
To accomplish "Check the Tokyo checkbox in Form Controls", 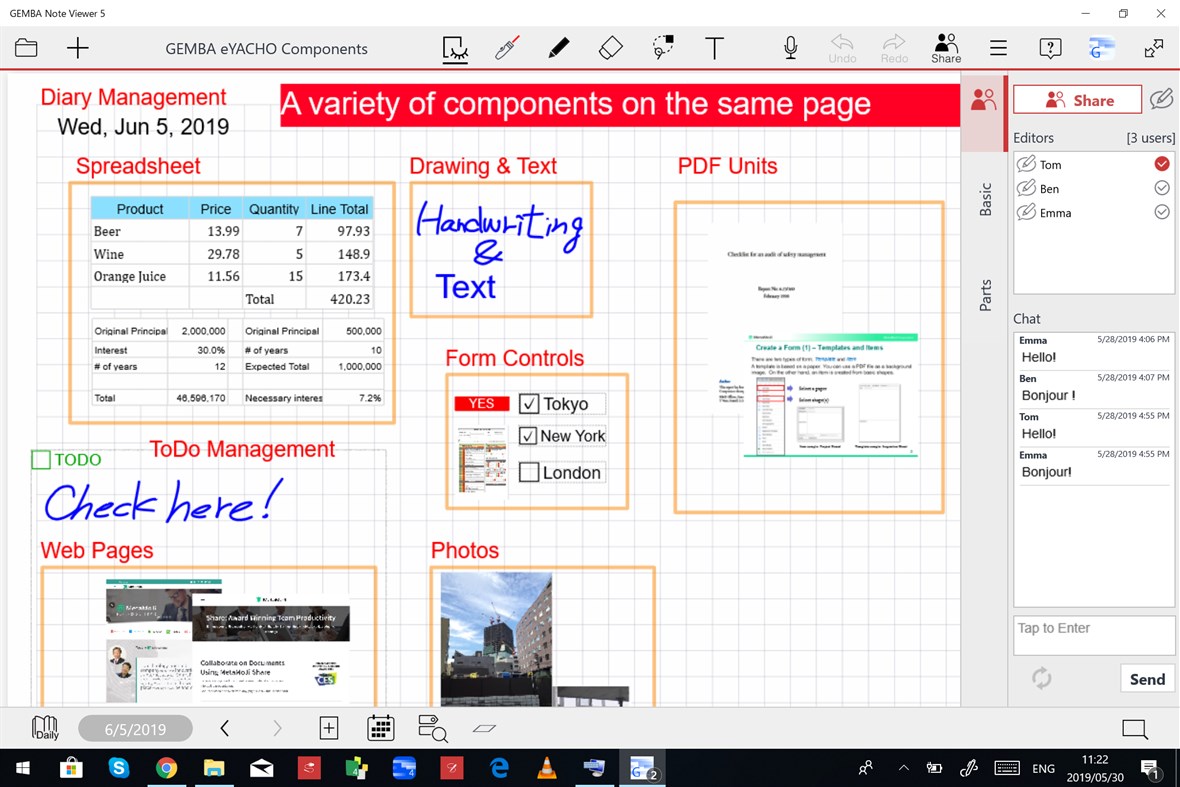I will (528, 403).
